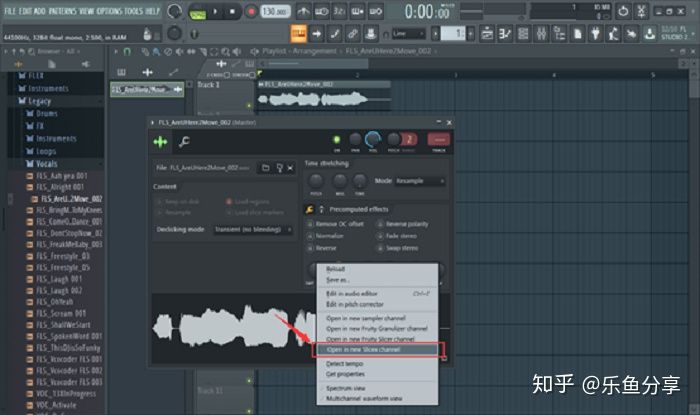Open the Mixer icon
Viewport: 700px width, 415px height.
541,33
